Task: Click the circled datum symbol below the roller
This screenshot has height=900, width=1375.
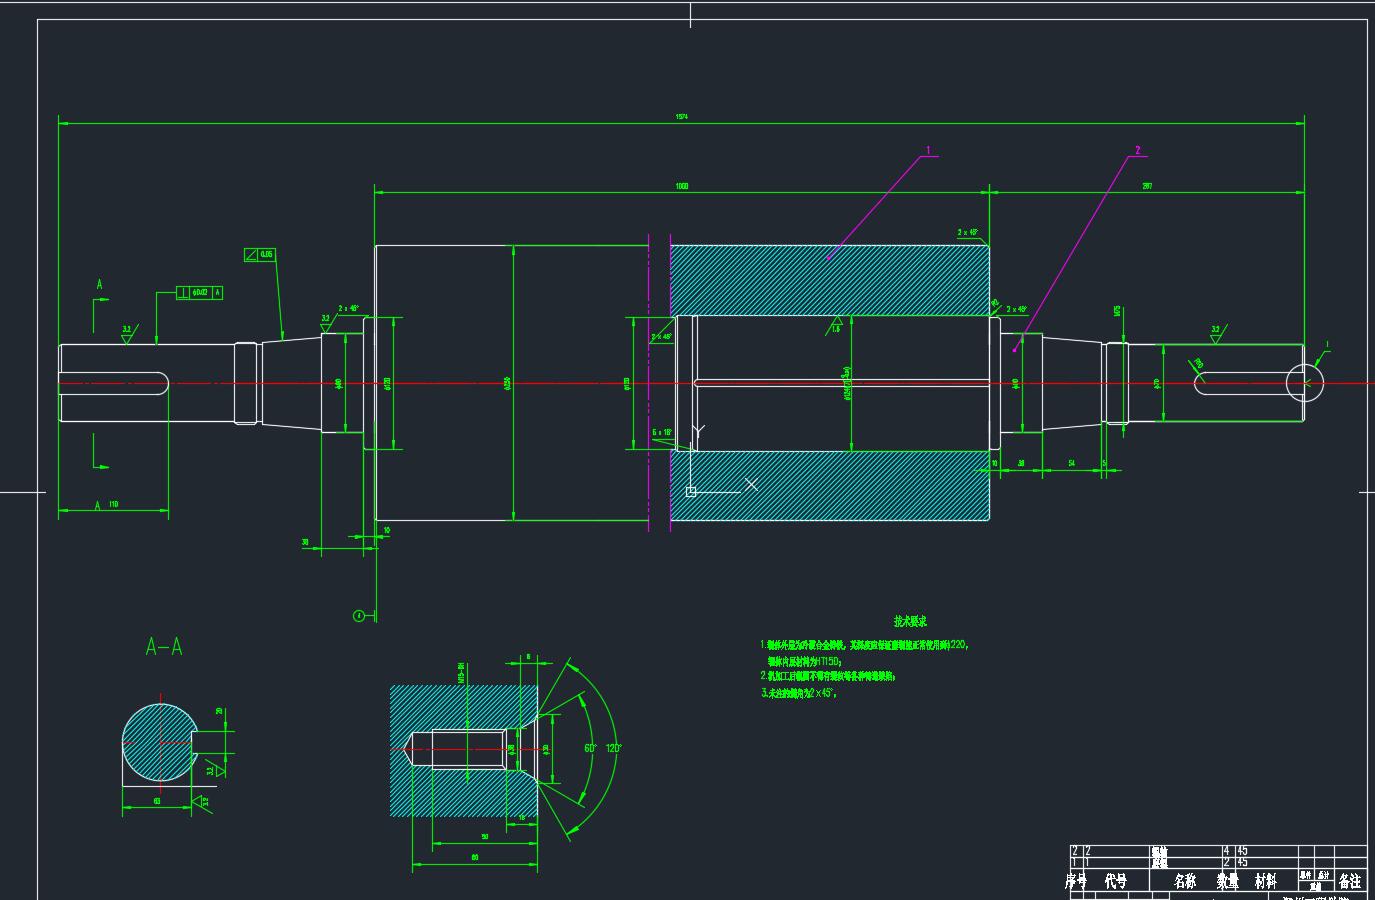Action: coord(359,615)
